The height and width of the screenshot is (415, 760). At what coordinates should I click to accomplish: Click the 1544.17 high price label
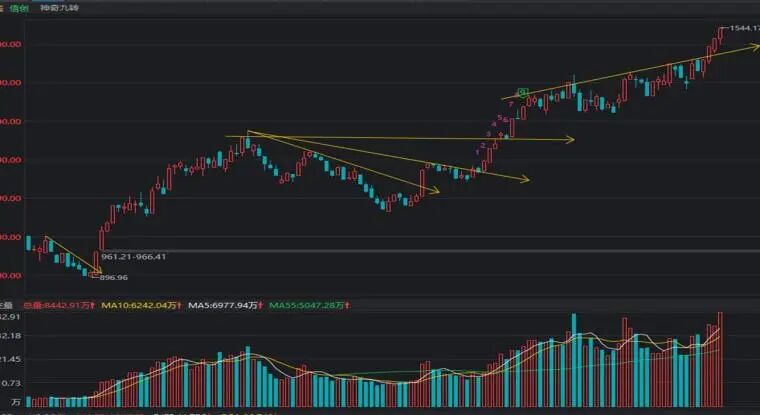pos(744,28)
